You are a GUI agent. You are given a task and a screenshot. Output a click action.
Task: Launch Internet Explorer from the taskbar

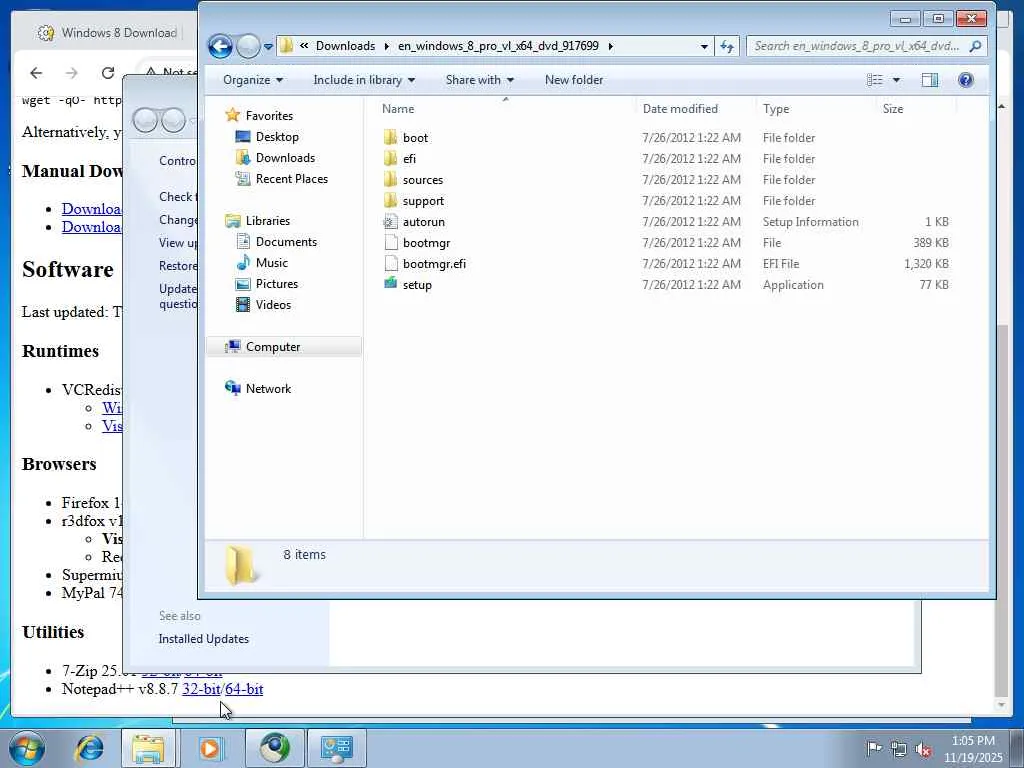pos(89,748)
